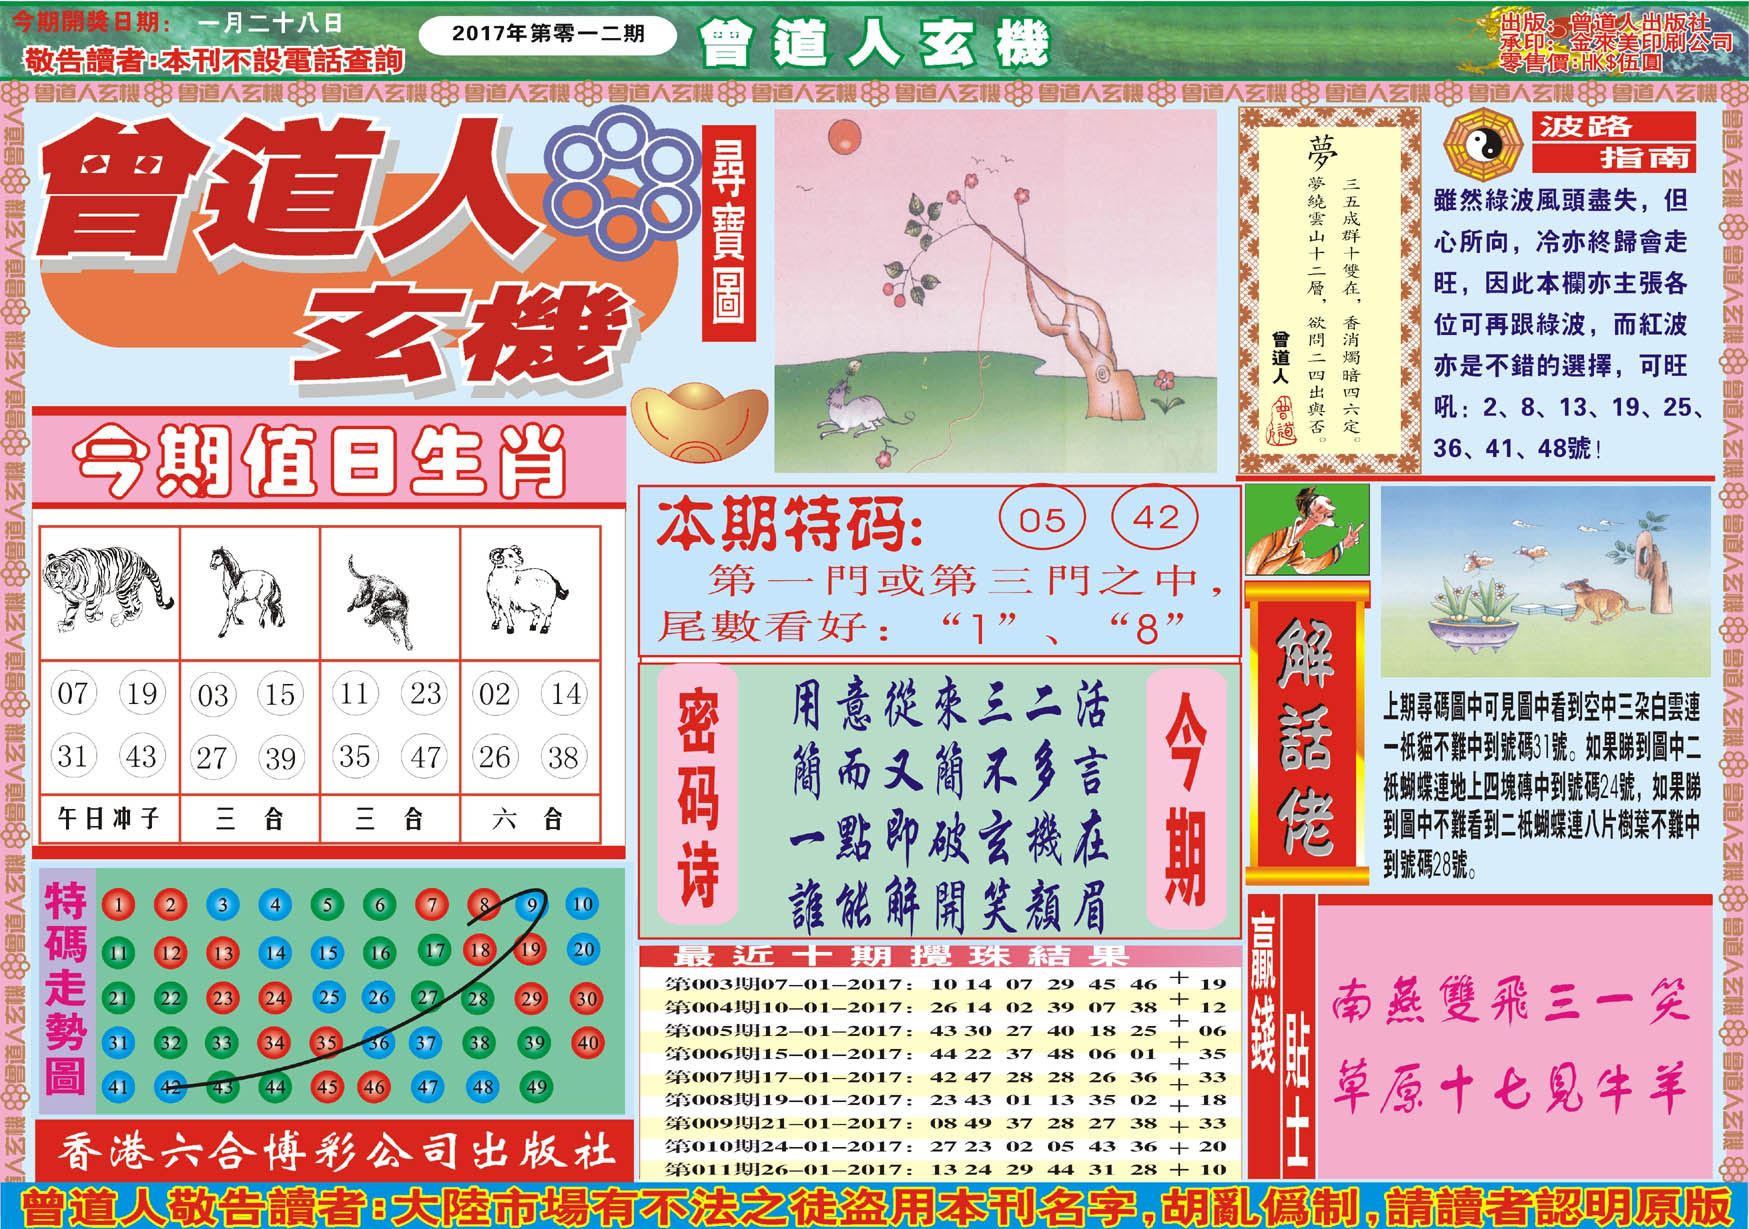Screen dimensions: 1749x1229
Task: Click the 六合 label under the ram
Action: tap(529, 819)
